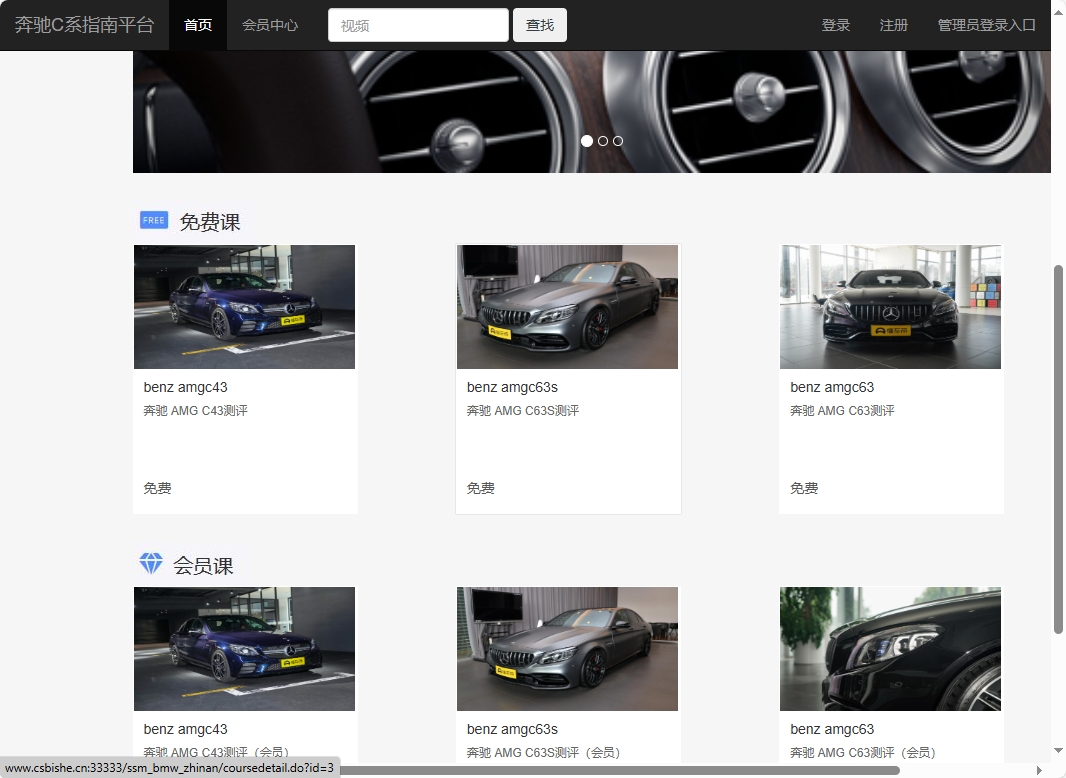Click the diamond icon beside 会员课
1066x778 pixels.
[x=151, y=563]
